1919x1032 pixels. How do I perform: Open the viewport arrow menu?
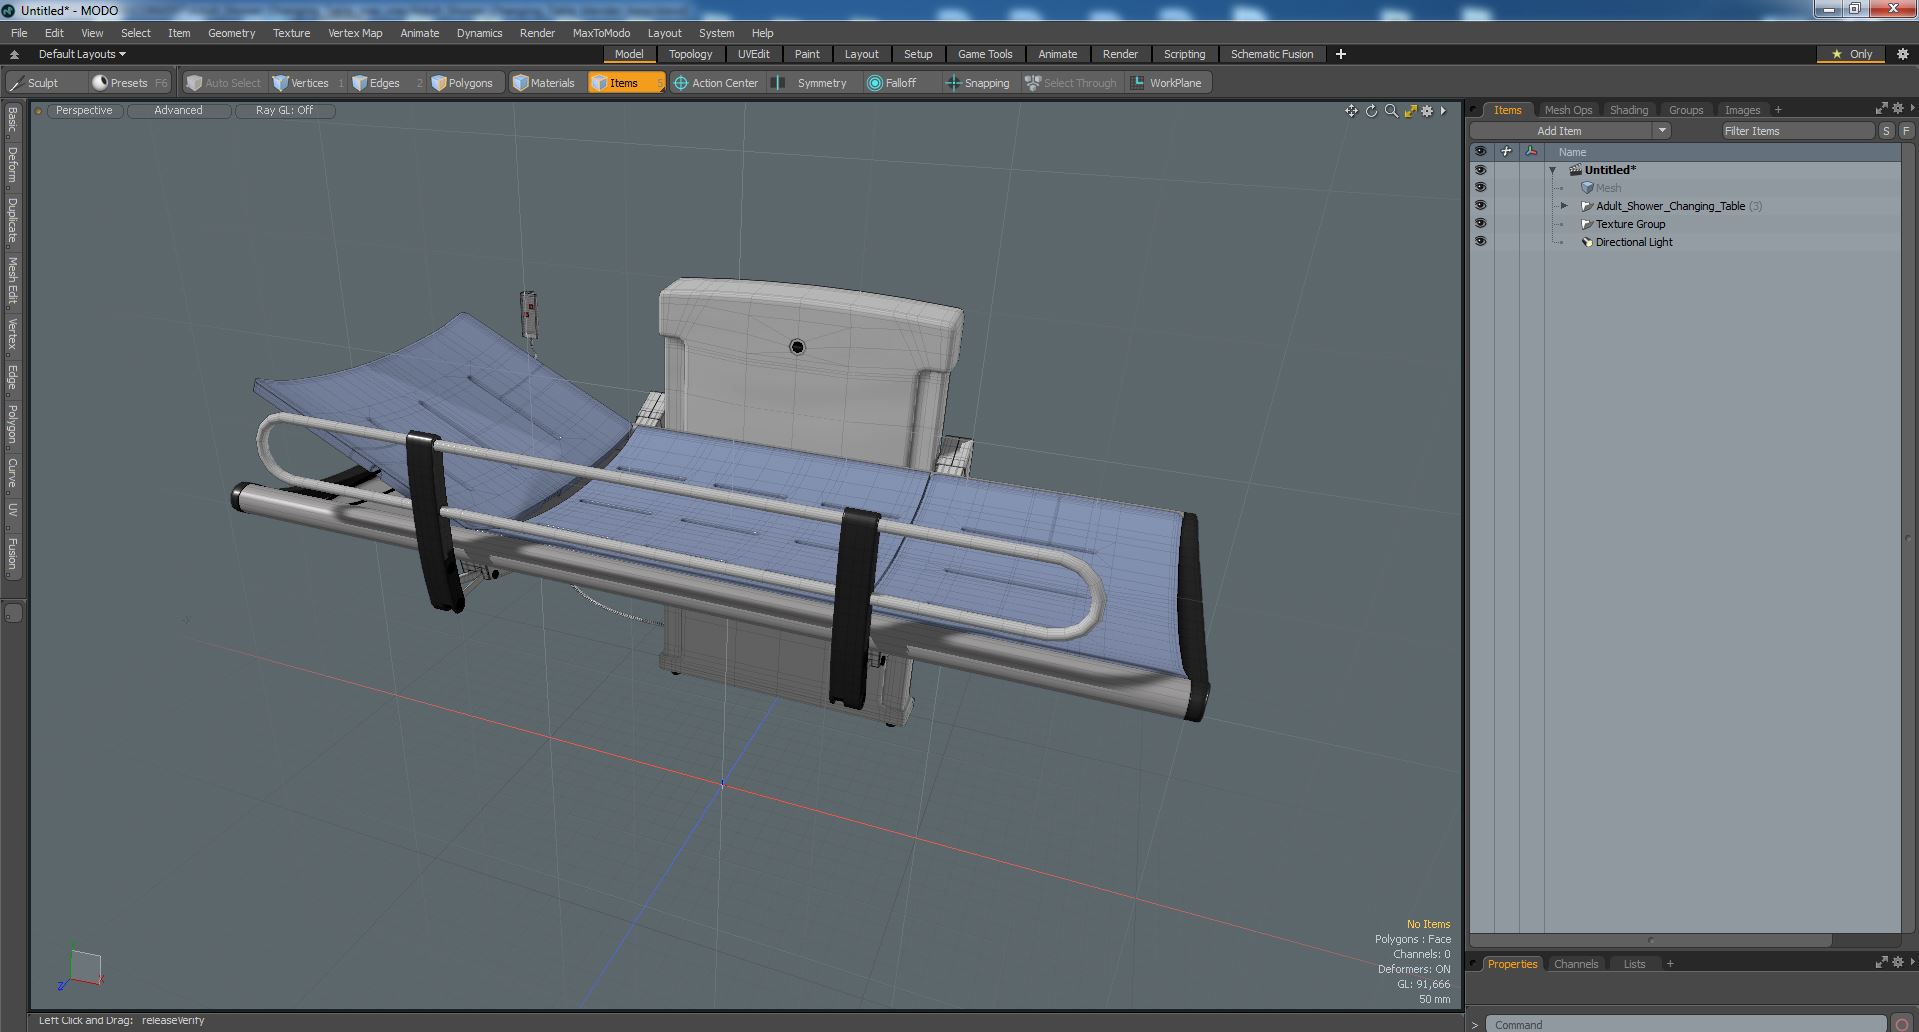pos(1443,111)
